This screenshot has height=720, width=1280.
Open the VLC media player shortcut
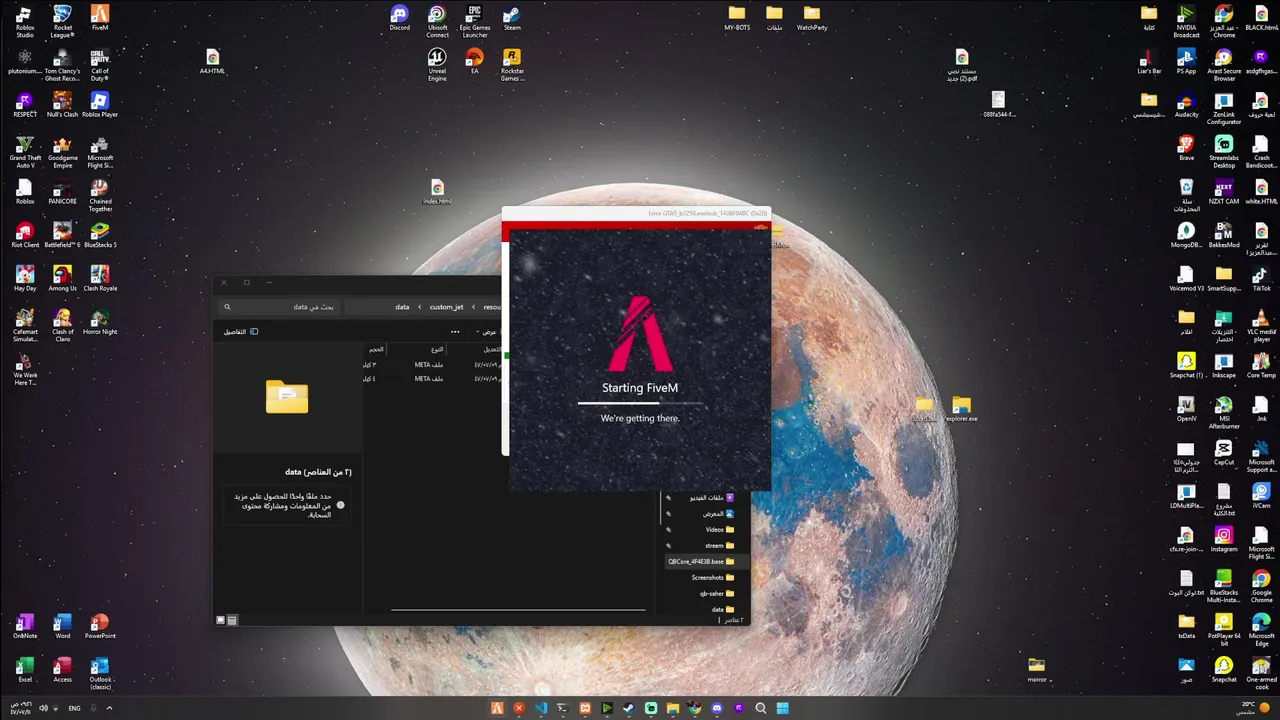pyautogui.click(x=1260, y=326)
